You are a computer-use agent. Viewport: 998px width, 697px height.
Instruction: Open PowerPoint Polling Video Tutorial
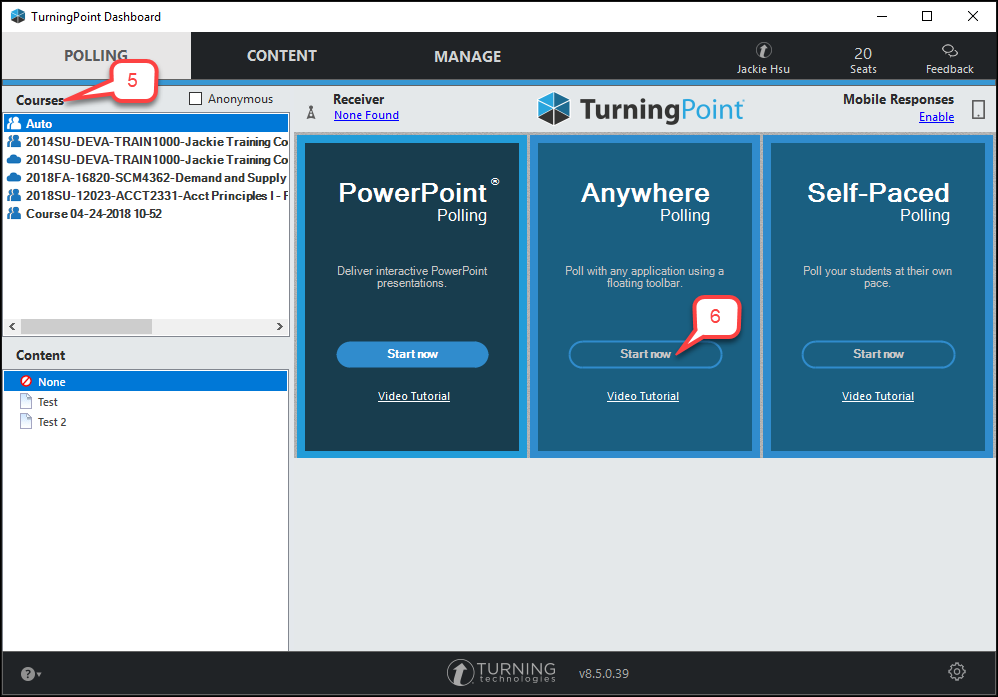point(414,396)
